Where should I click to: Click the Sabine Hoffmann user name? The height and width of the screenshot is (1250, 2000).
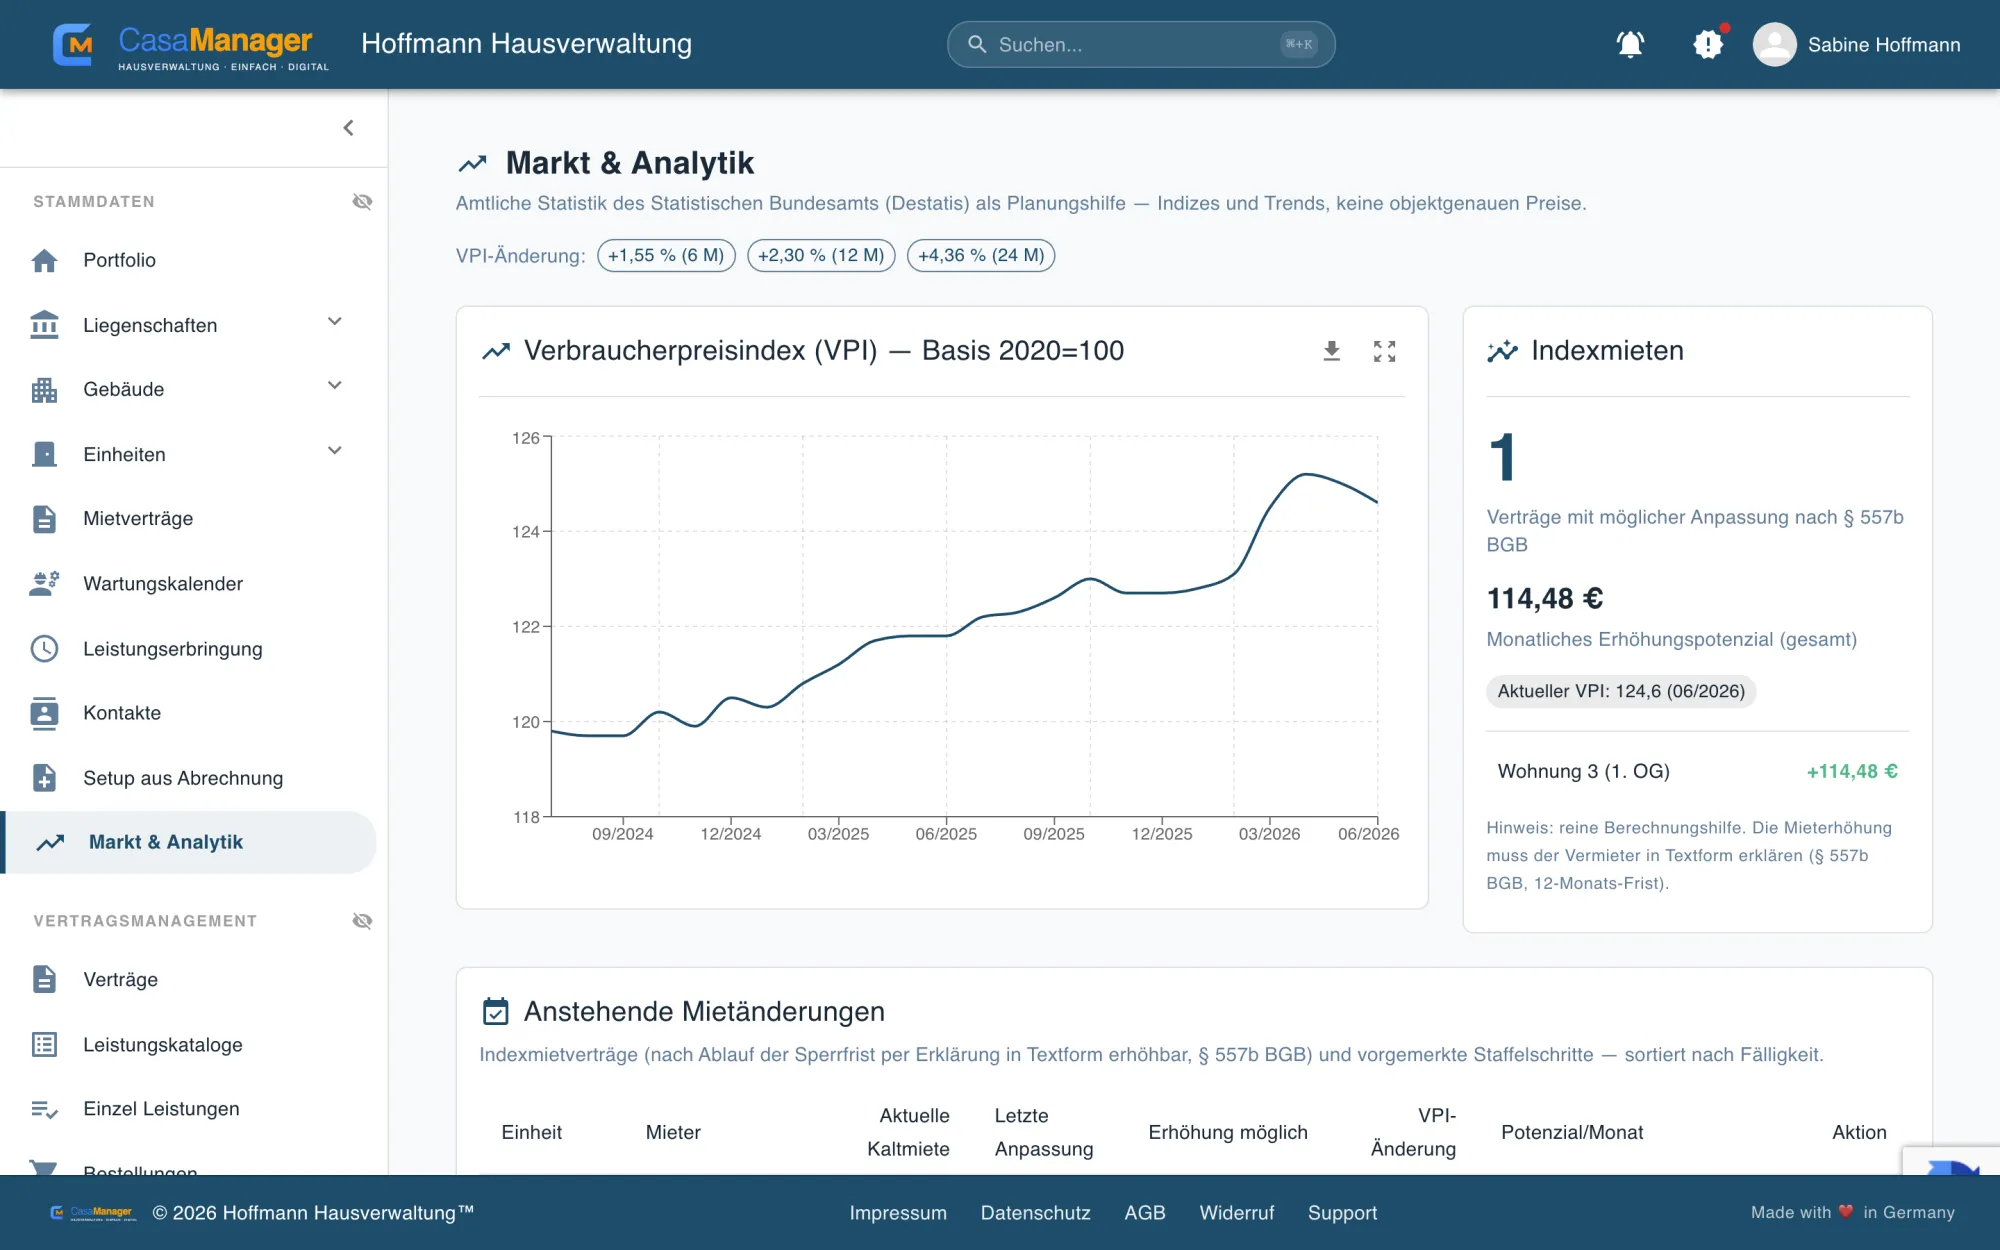point(1884,45)
